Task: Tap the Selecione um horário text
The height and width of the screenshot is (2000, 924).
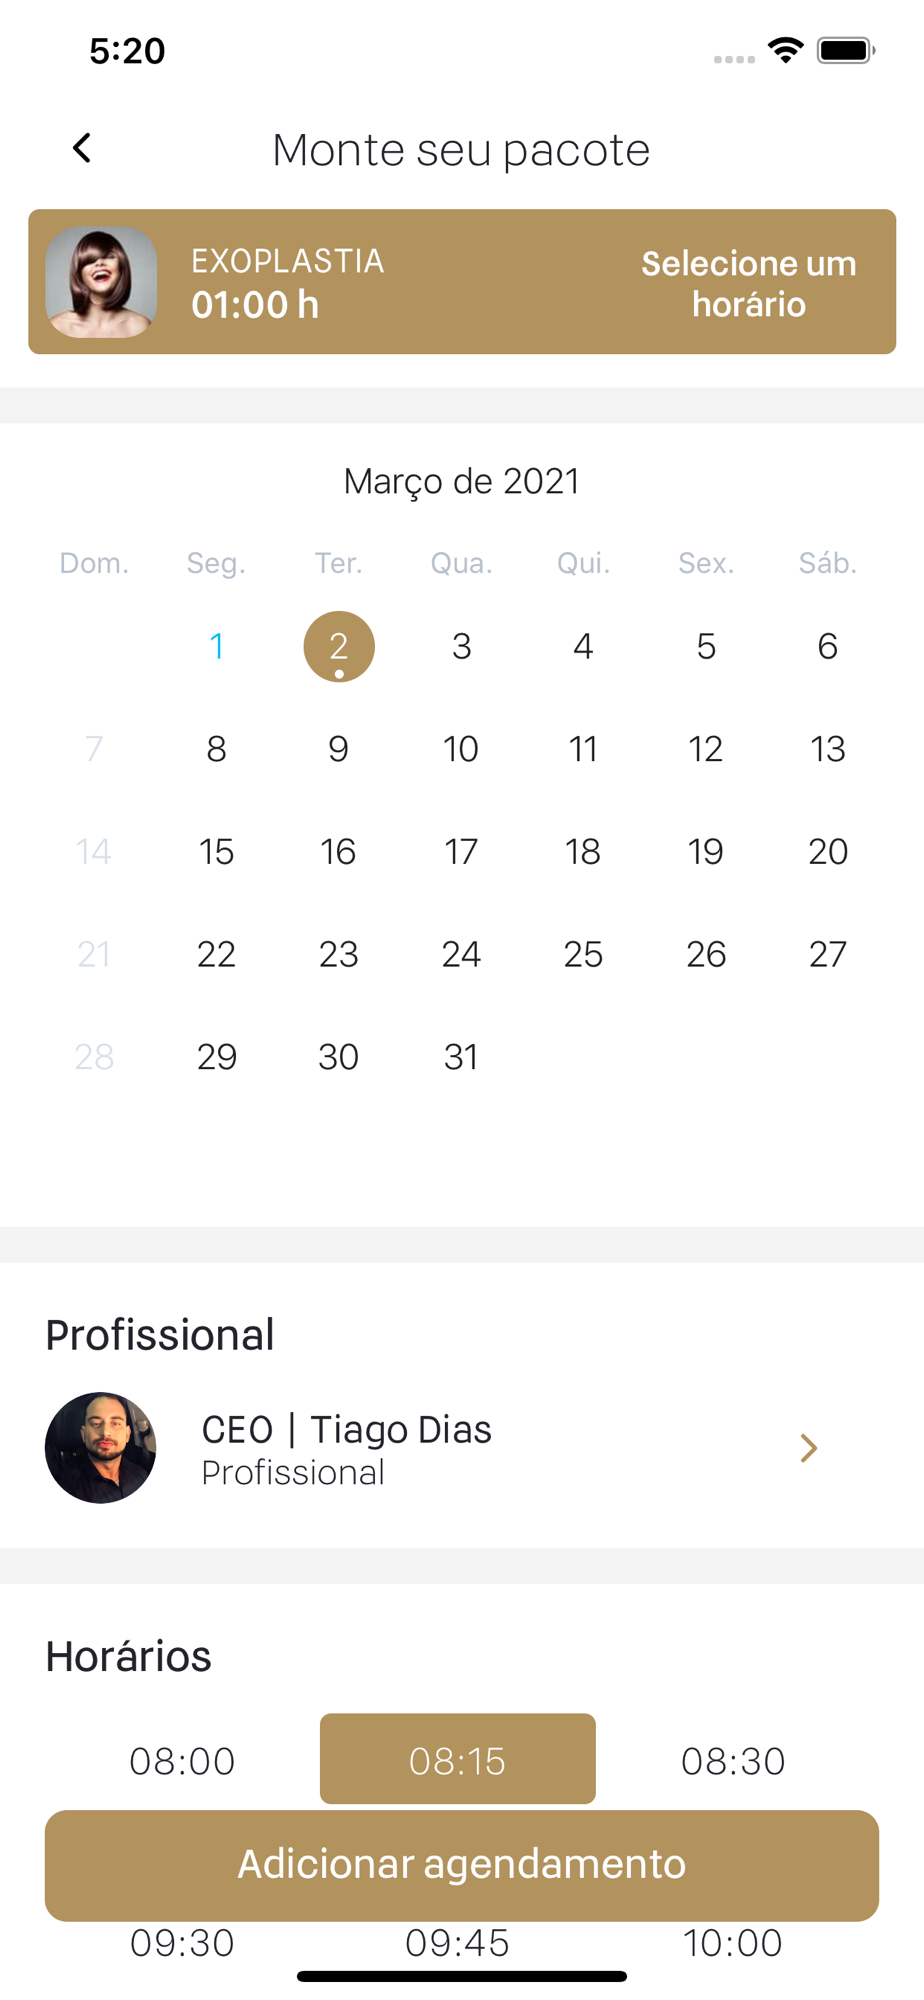Action: pyautogui.click(x=748, y=284)
